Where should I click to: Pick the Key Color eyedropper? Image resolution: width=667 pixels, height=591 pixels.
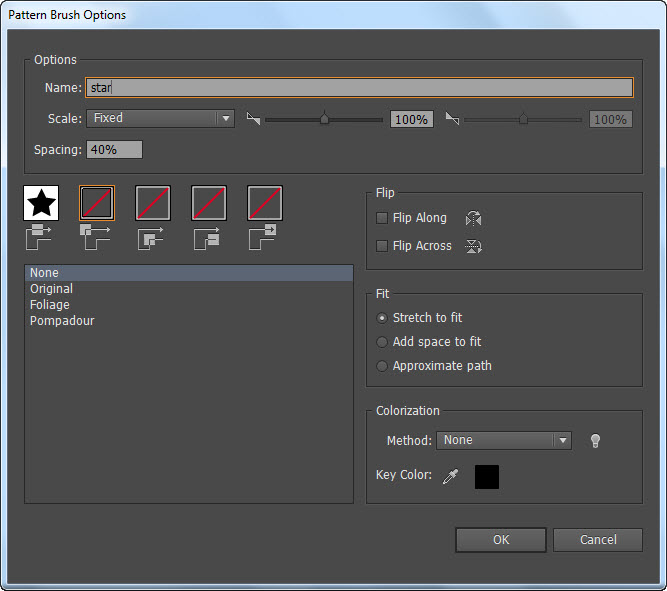(450, 476)
